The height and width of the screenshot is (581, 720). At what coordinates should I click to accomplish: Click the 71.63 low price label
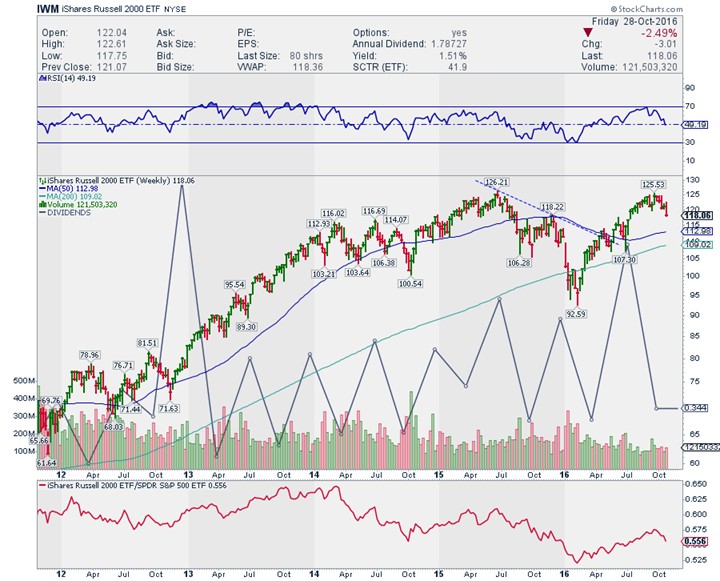(x=169, y=408)
